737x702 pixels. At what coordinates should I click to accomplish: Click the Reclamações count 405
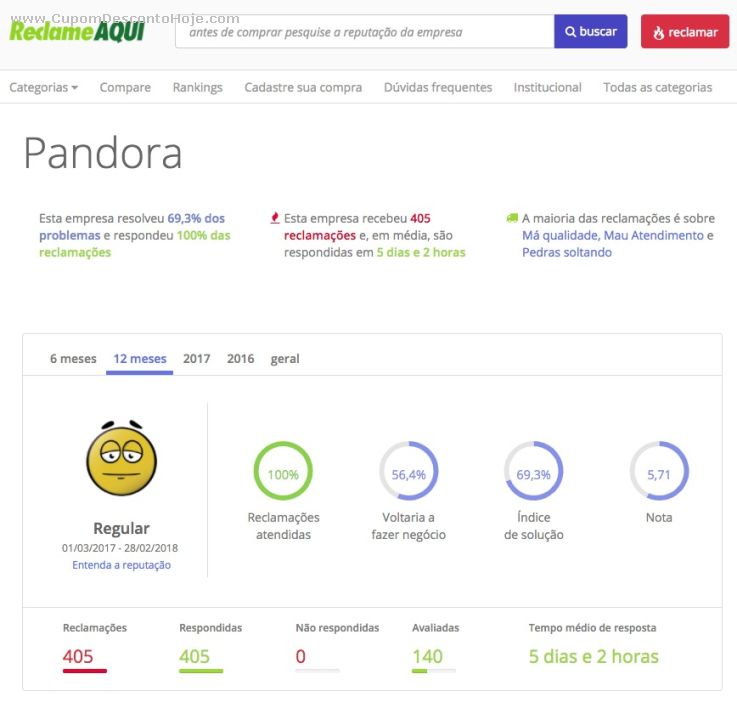(x=78, y=656)
